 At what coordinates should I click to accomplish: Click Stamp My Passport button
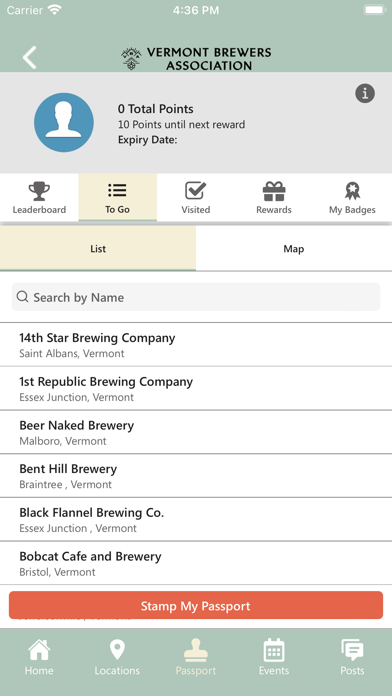pyautogui.click(x=196, y=605)
